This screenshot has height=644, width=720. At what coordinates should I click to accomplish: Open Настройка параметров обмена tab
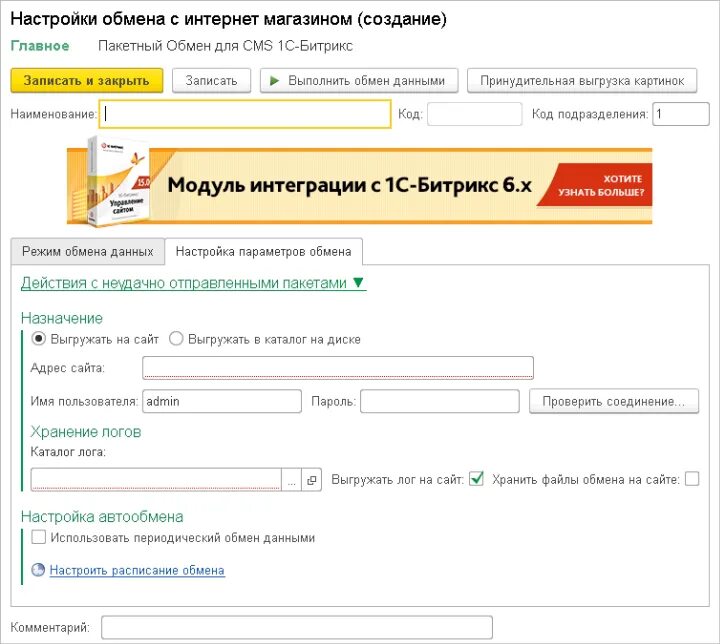[264, 252]
